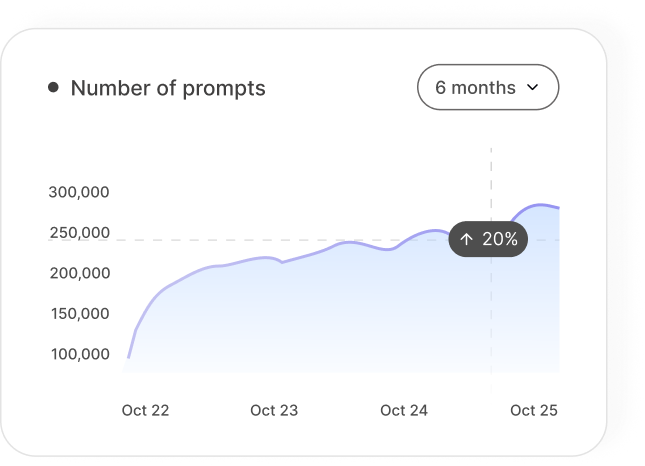Viewport: 645px width, 466px height.
Task: Click the Oct 24 axis label
Action: [x=404, y=410]
